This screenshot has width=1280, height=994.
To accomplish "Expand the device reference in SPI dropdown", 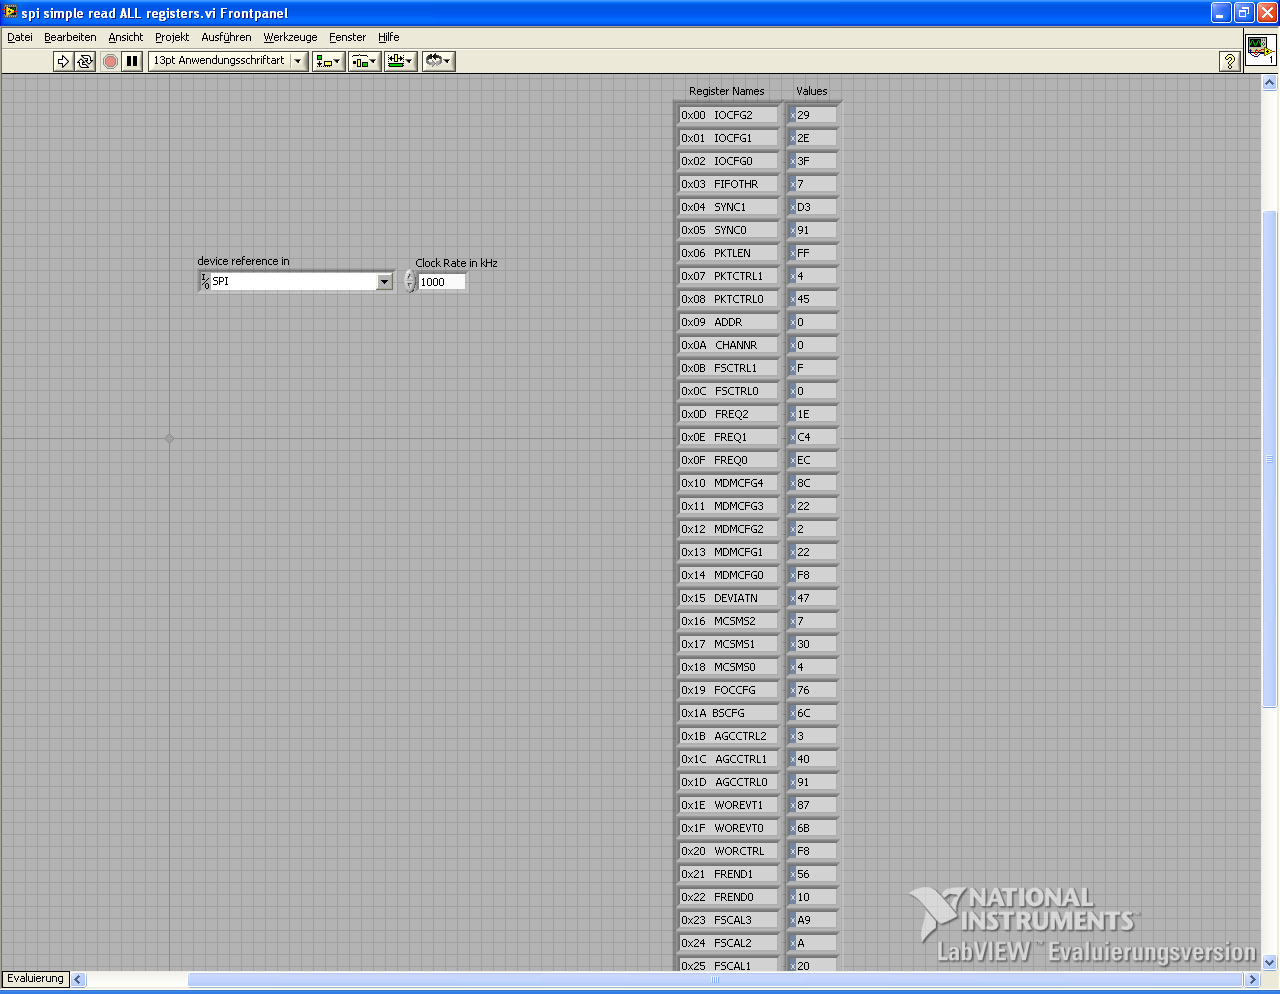I will tap(385, 282).
